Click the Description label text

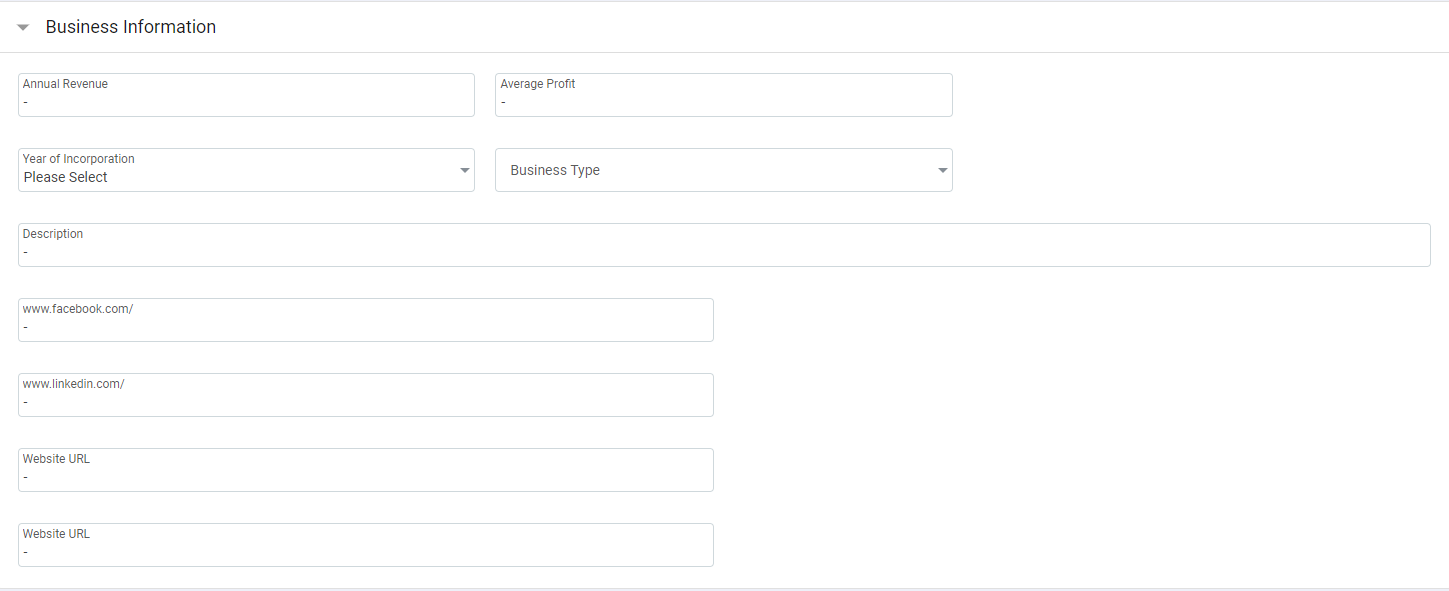click(53, 234)
